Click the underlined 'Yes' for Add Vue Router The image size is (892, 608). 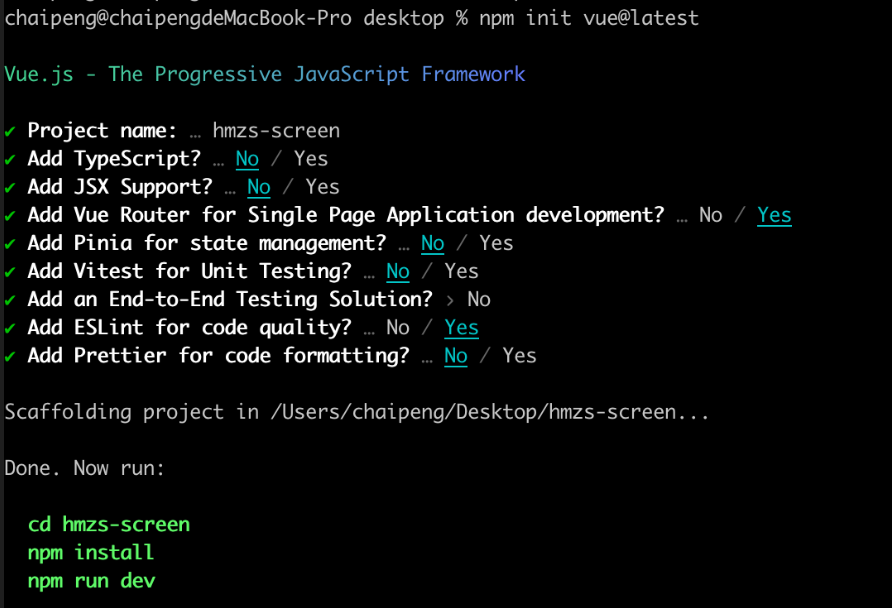774,215
